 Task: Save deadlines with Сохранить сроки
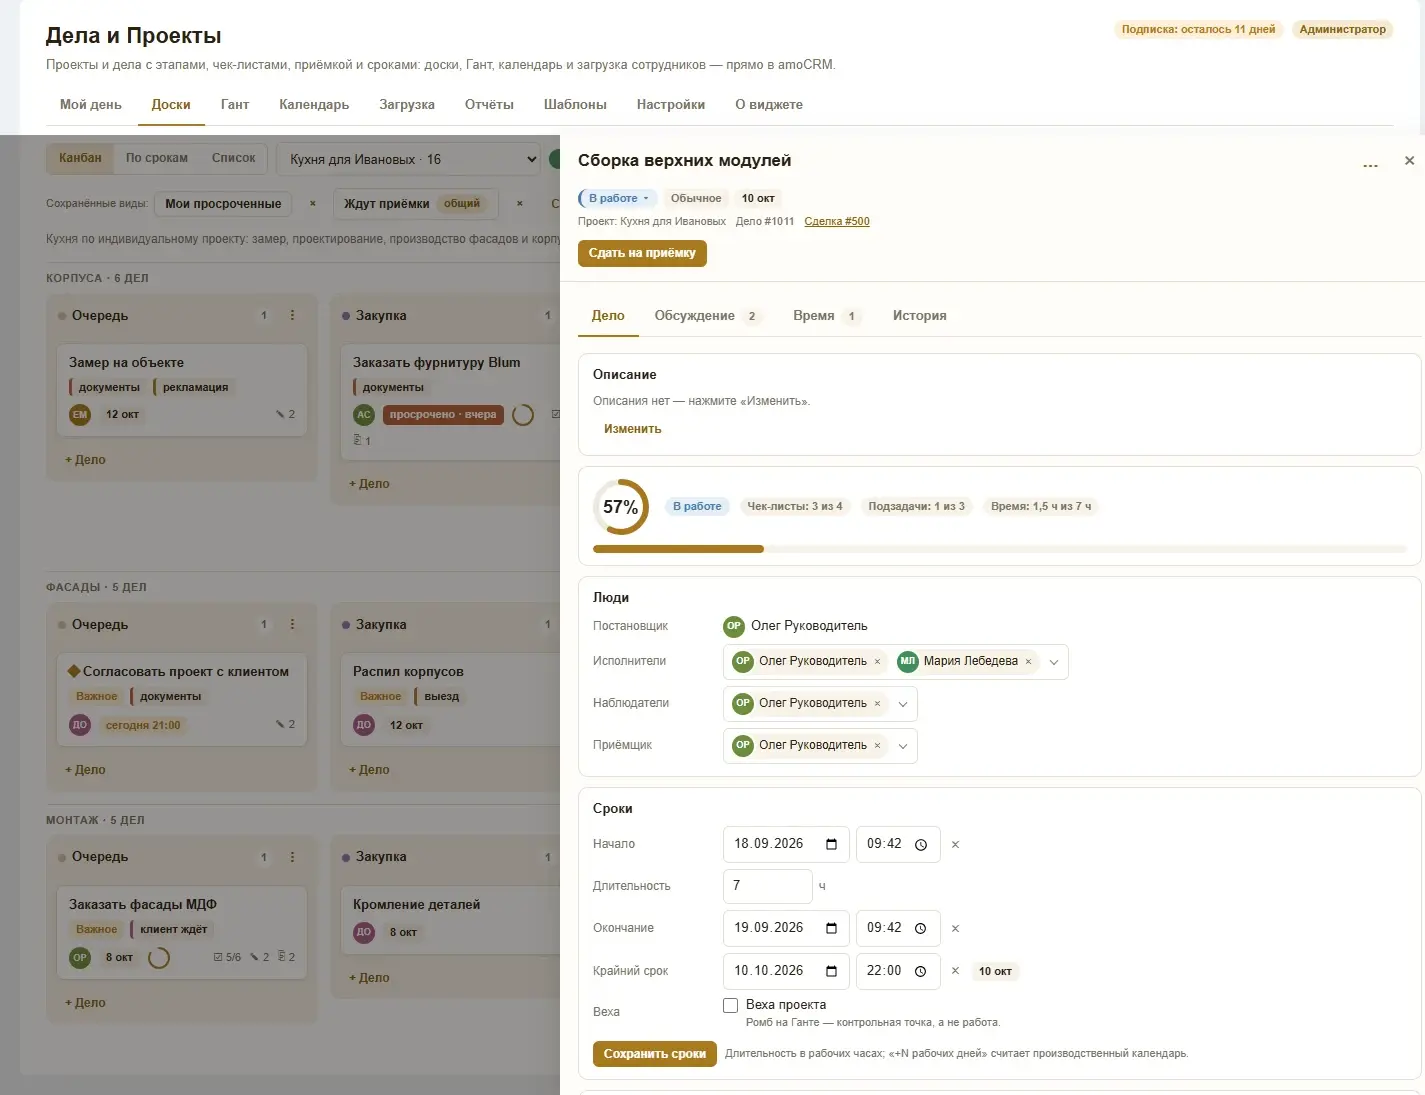[x=655, y=1054]
